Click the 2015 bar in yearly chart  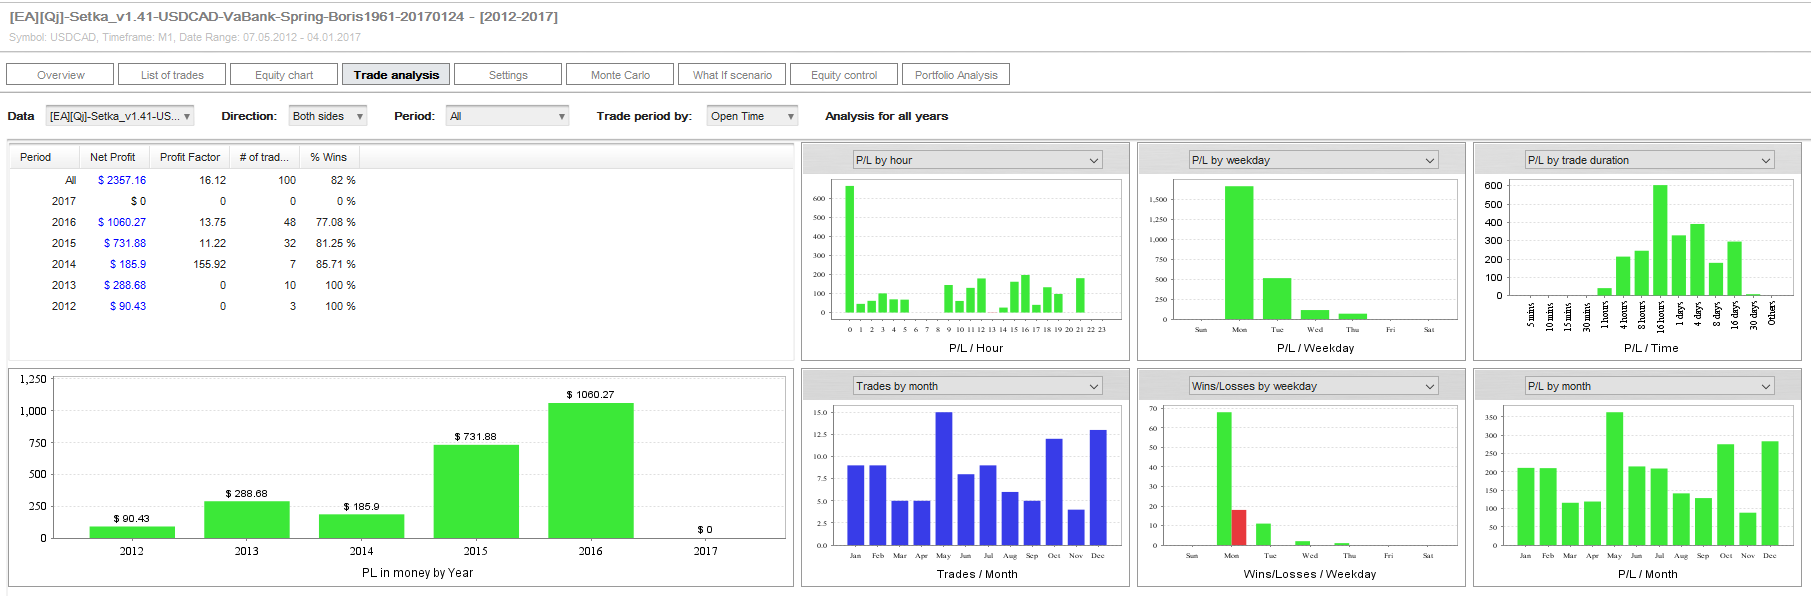[476, 491]
